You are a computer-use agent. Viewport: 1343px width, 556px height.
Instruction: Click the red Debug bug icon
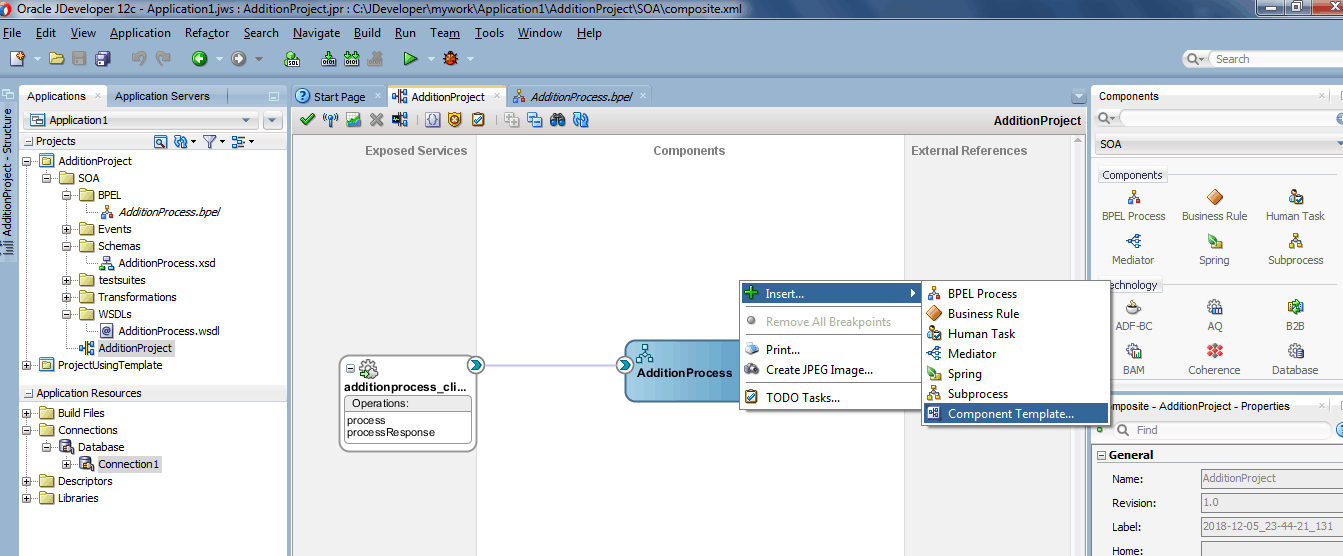pos(451,59)
